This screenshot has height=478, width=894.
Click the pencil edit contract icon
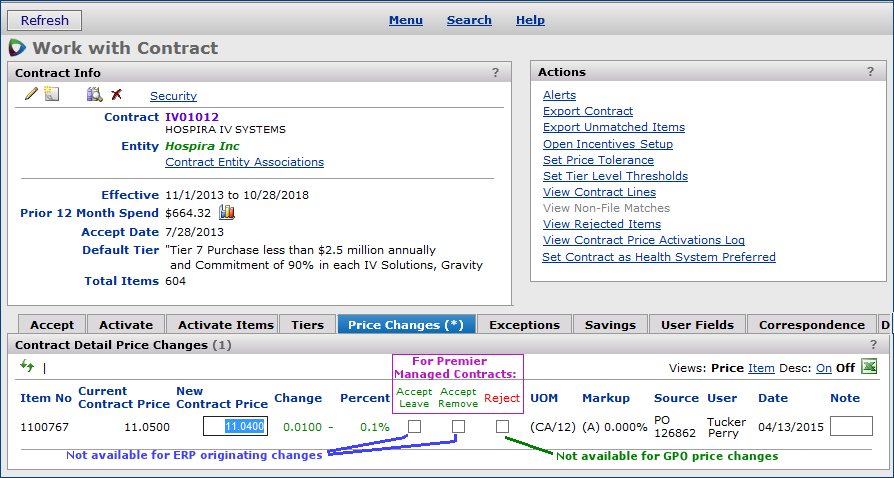[31, 94]
